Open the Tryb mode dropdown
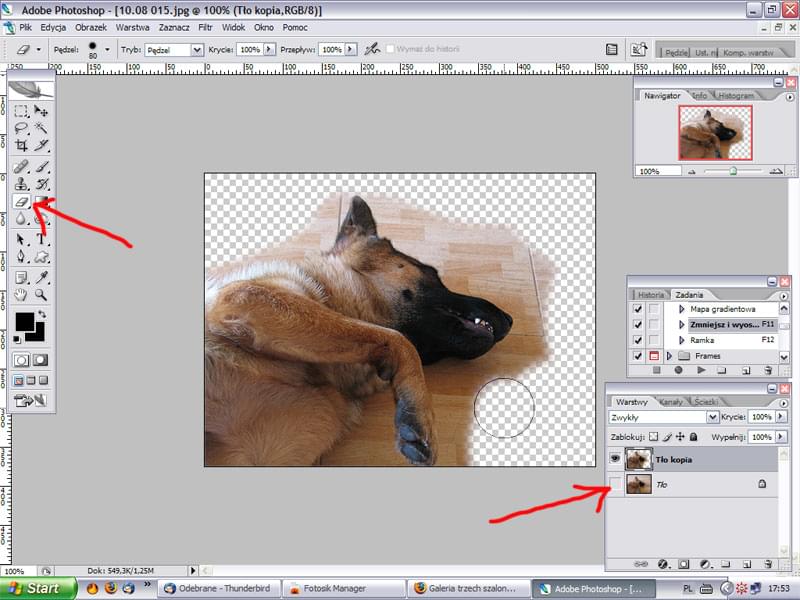Viewport: 800px width, 600px height. pyautogui.click(x=197, y=49)
